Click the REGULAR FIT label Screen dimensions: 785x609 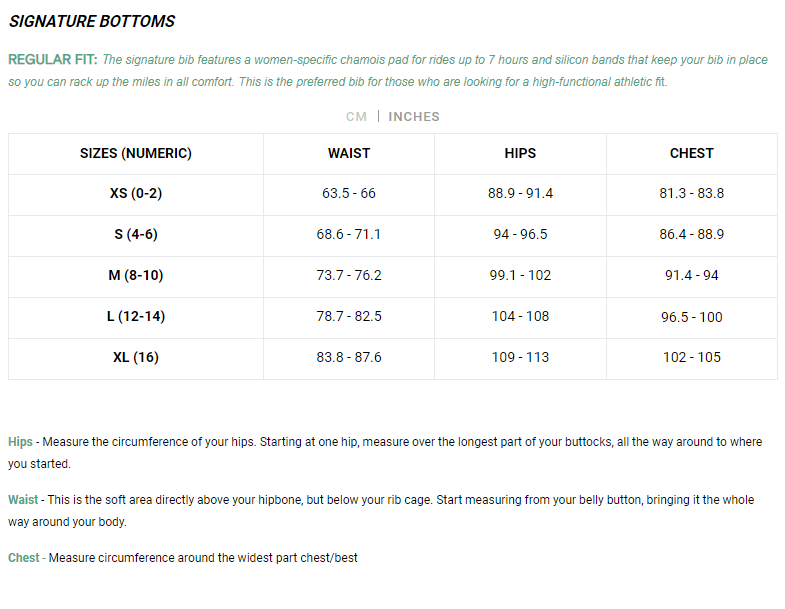point(52,60)
